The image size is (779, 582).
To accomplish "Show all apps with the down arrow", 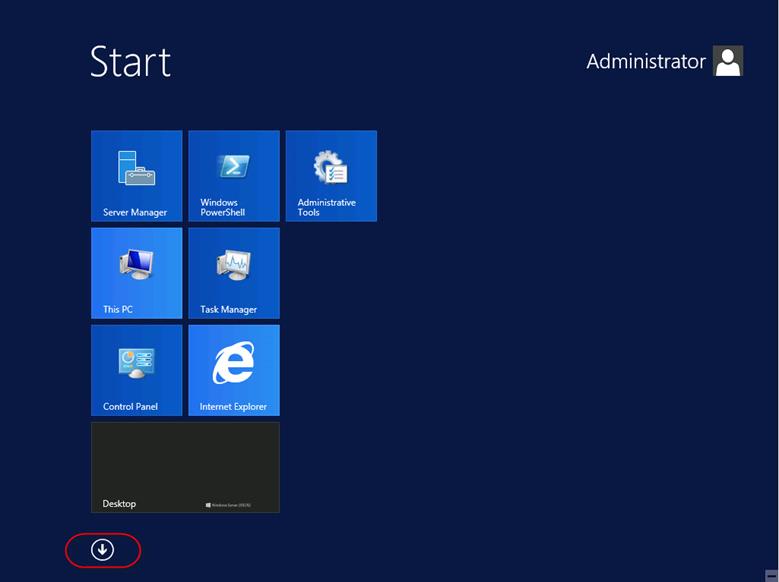I will click(102, 550).
